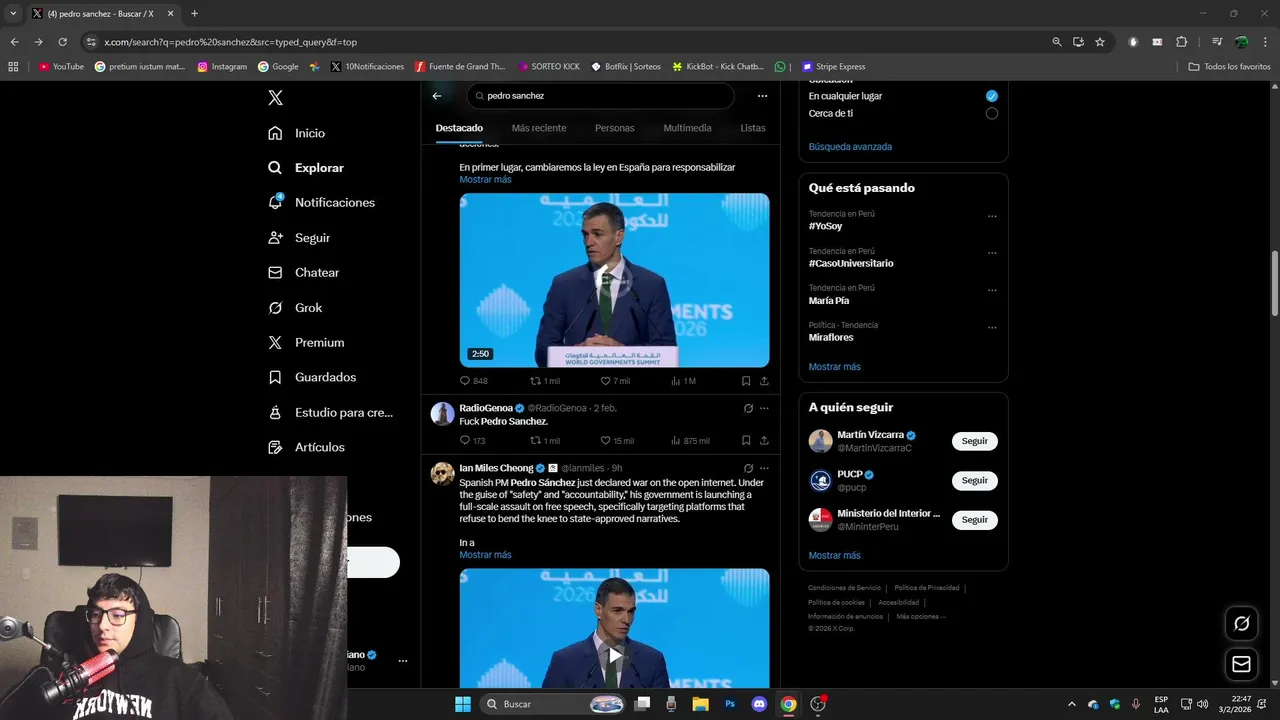Open Chatear messages in the sidebar

click(x=304, y=272)
